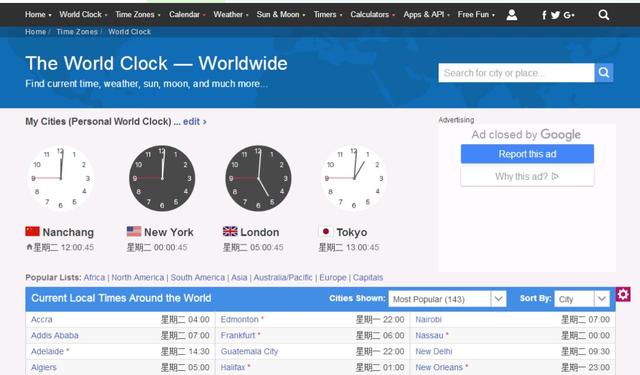Screen dimensions: 640x375
Task: Click blue search button beside city field
Action: (604, 73)
